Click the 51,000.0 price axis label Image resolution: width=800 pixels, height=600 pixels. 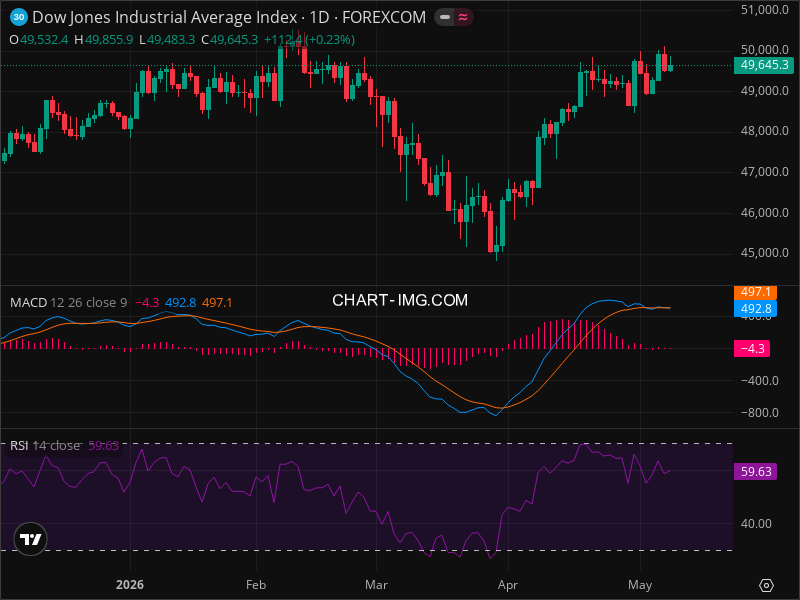tap(764, 10)
